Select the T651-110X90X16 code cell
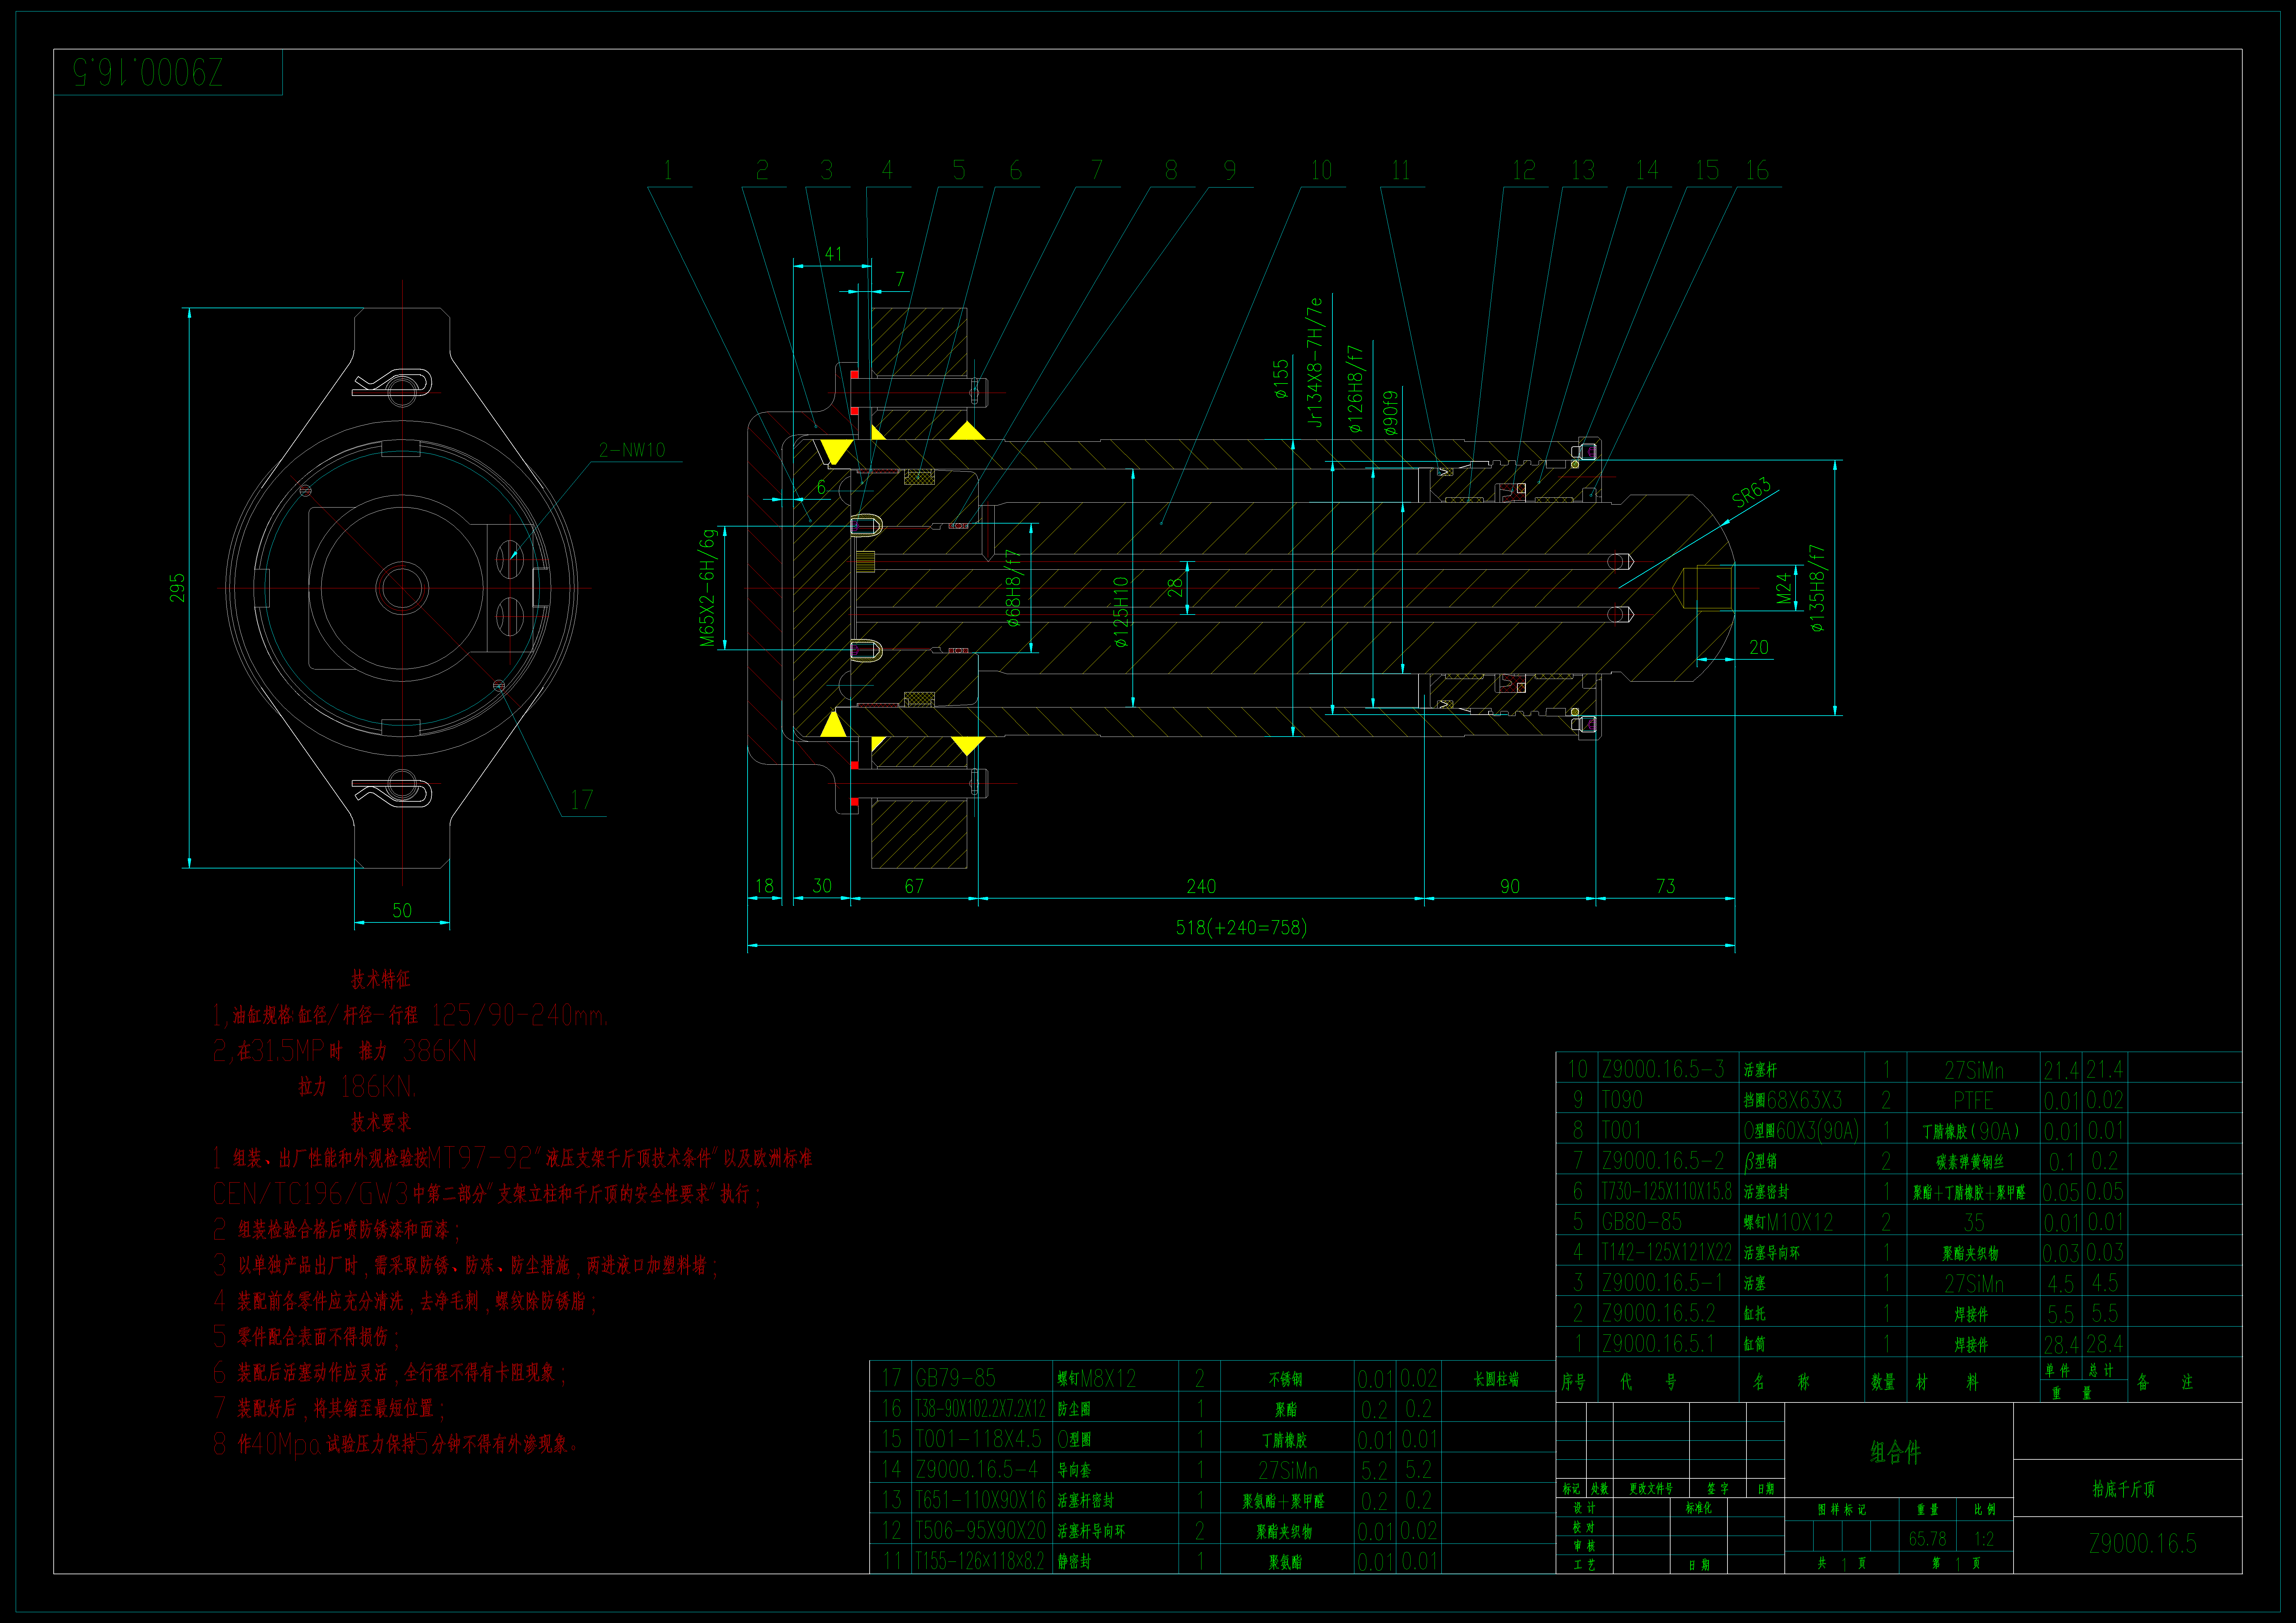This screenshot has height=1623, width=2296. (x=982, y=1500)
